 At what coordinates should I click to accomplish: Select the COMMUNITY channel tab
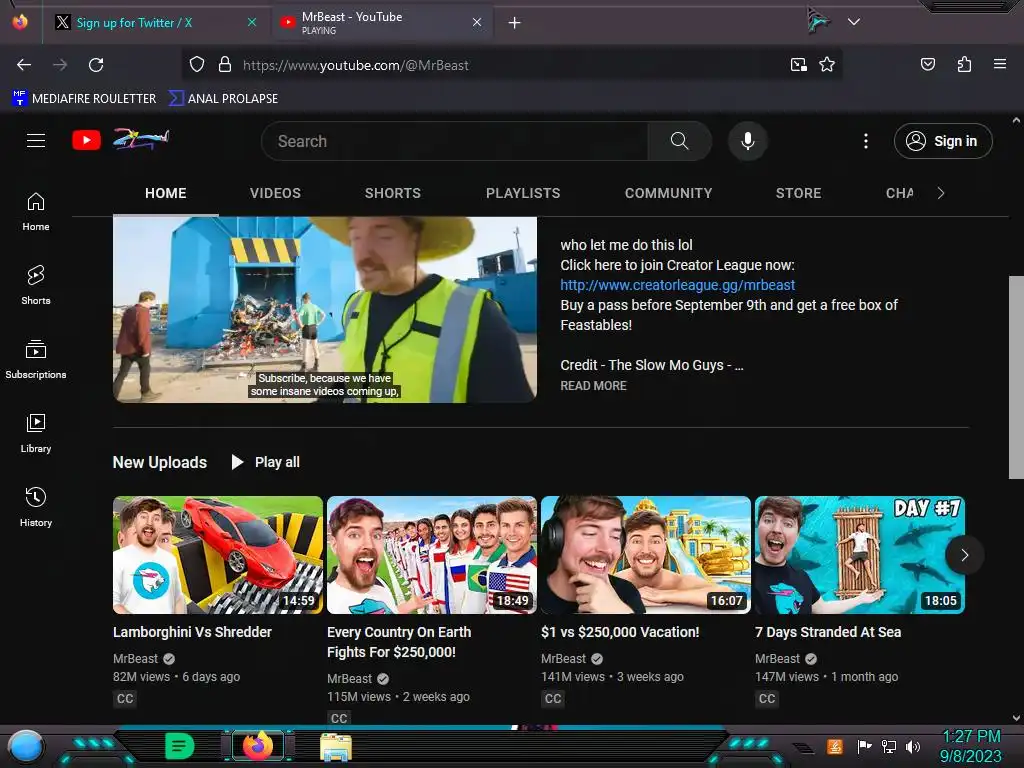tap(668, 193)
